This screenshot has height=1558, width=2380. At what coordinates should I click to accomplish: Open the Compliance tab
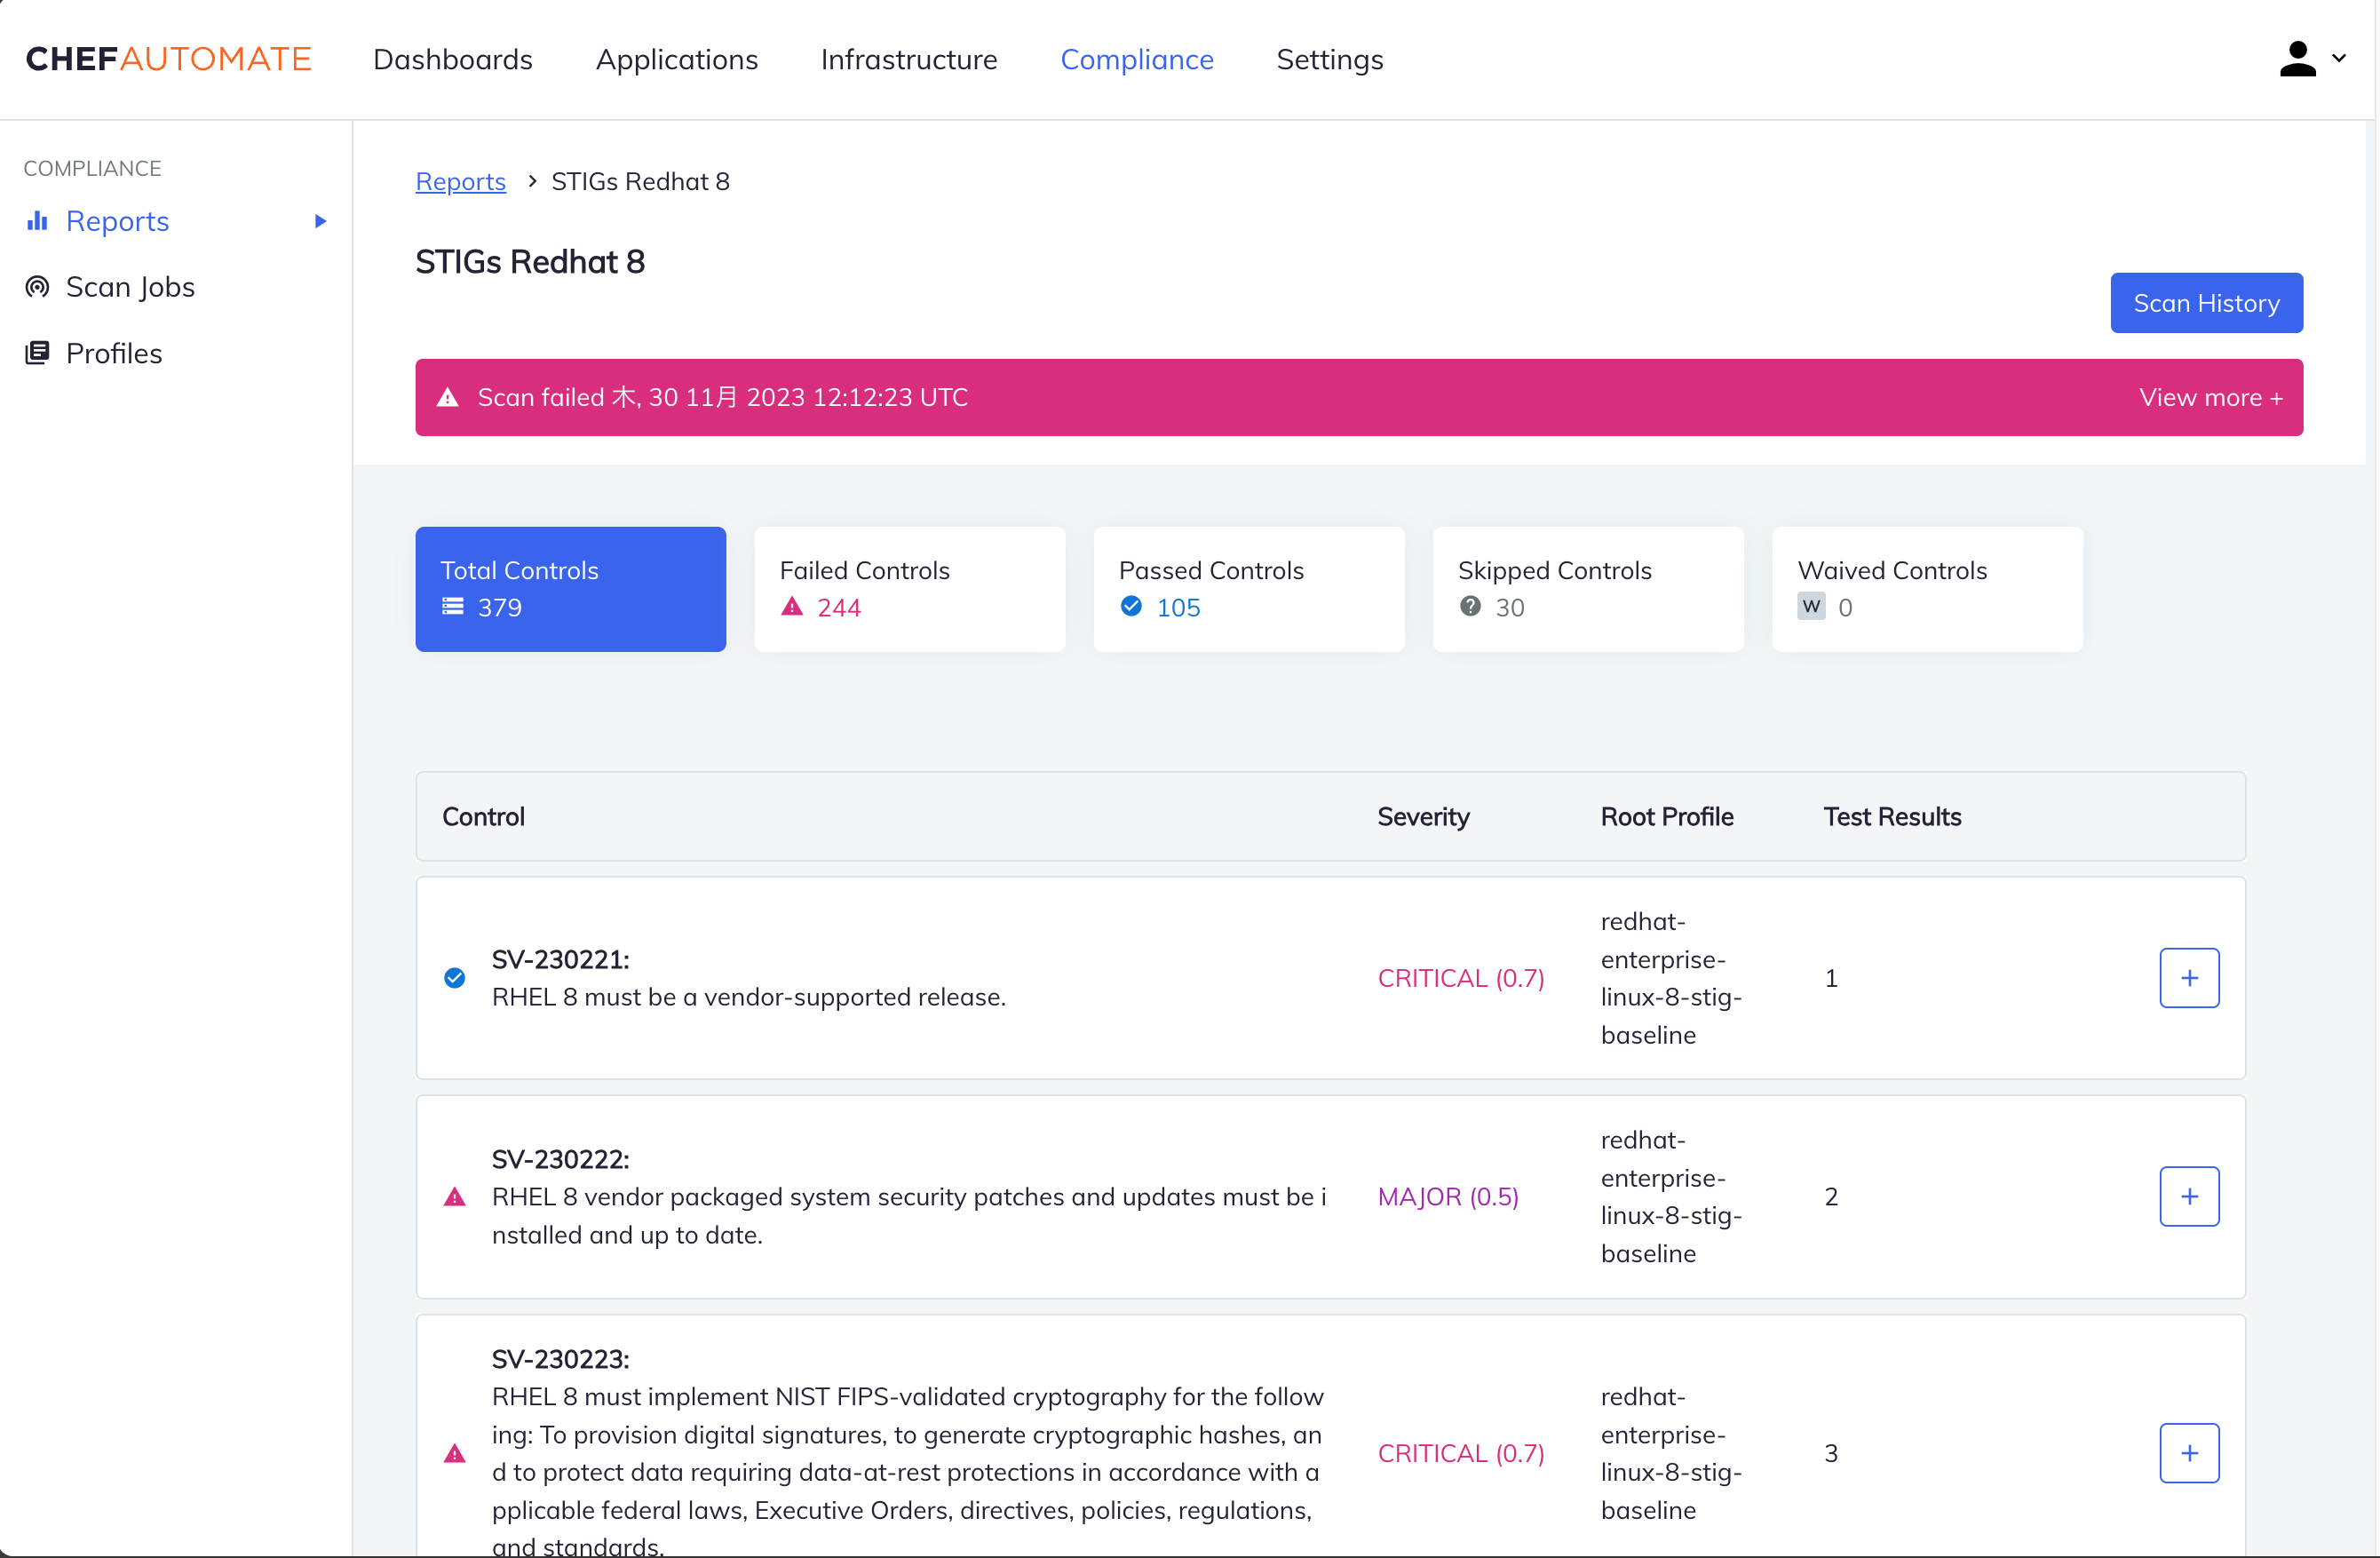[1137, 59]
